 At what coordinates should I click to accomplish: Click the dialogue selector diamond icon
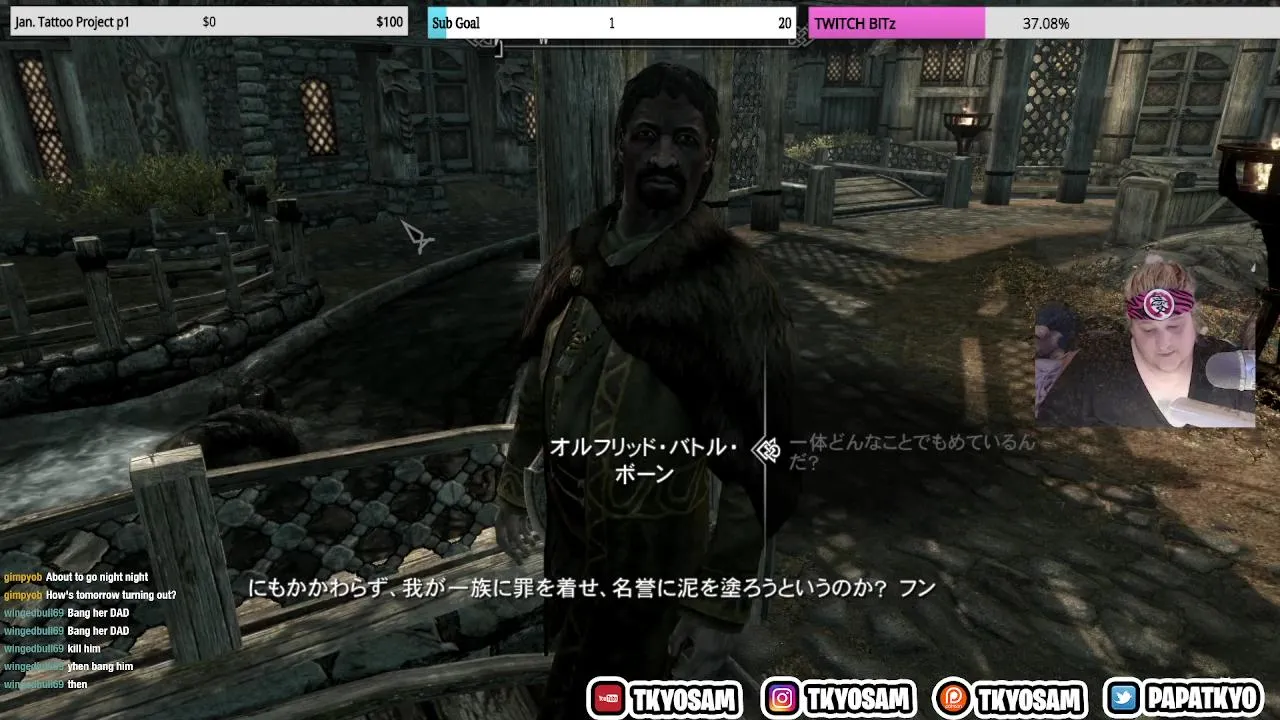[x=767, y=450]
